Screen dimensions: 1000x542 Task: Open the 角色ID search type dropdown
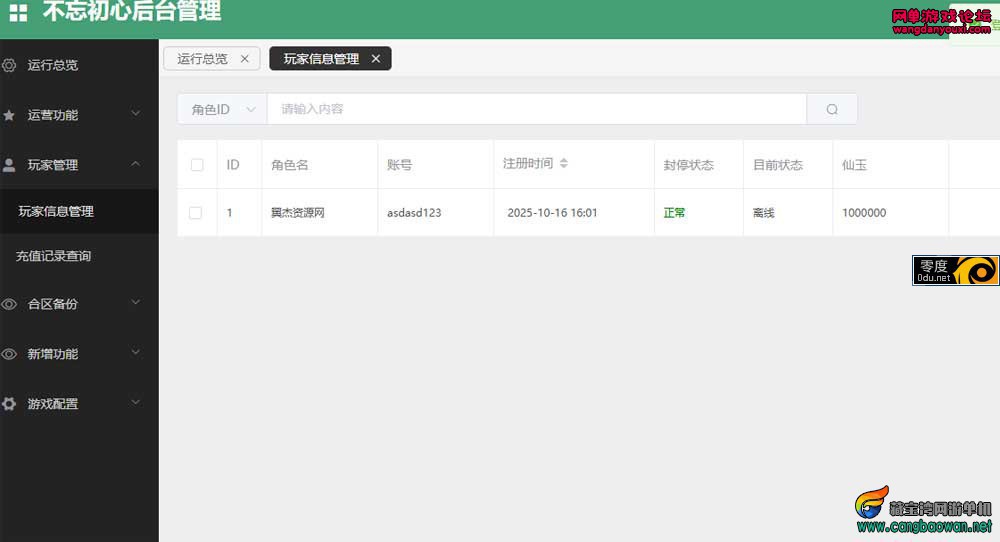[223, 109]
